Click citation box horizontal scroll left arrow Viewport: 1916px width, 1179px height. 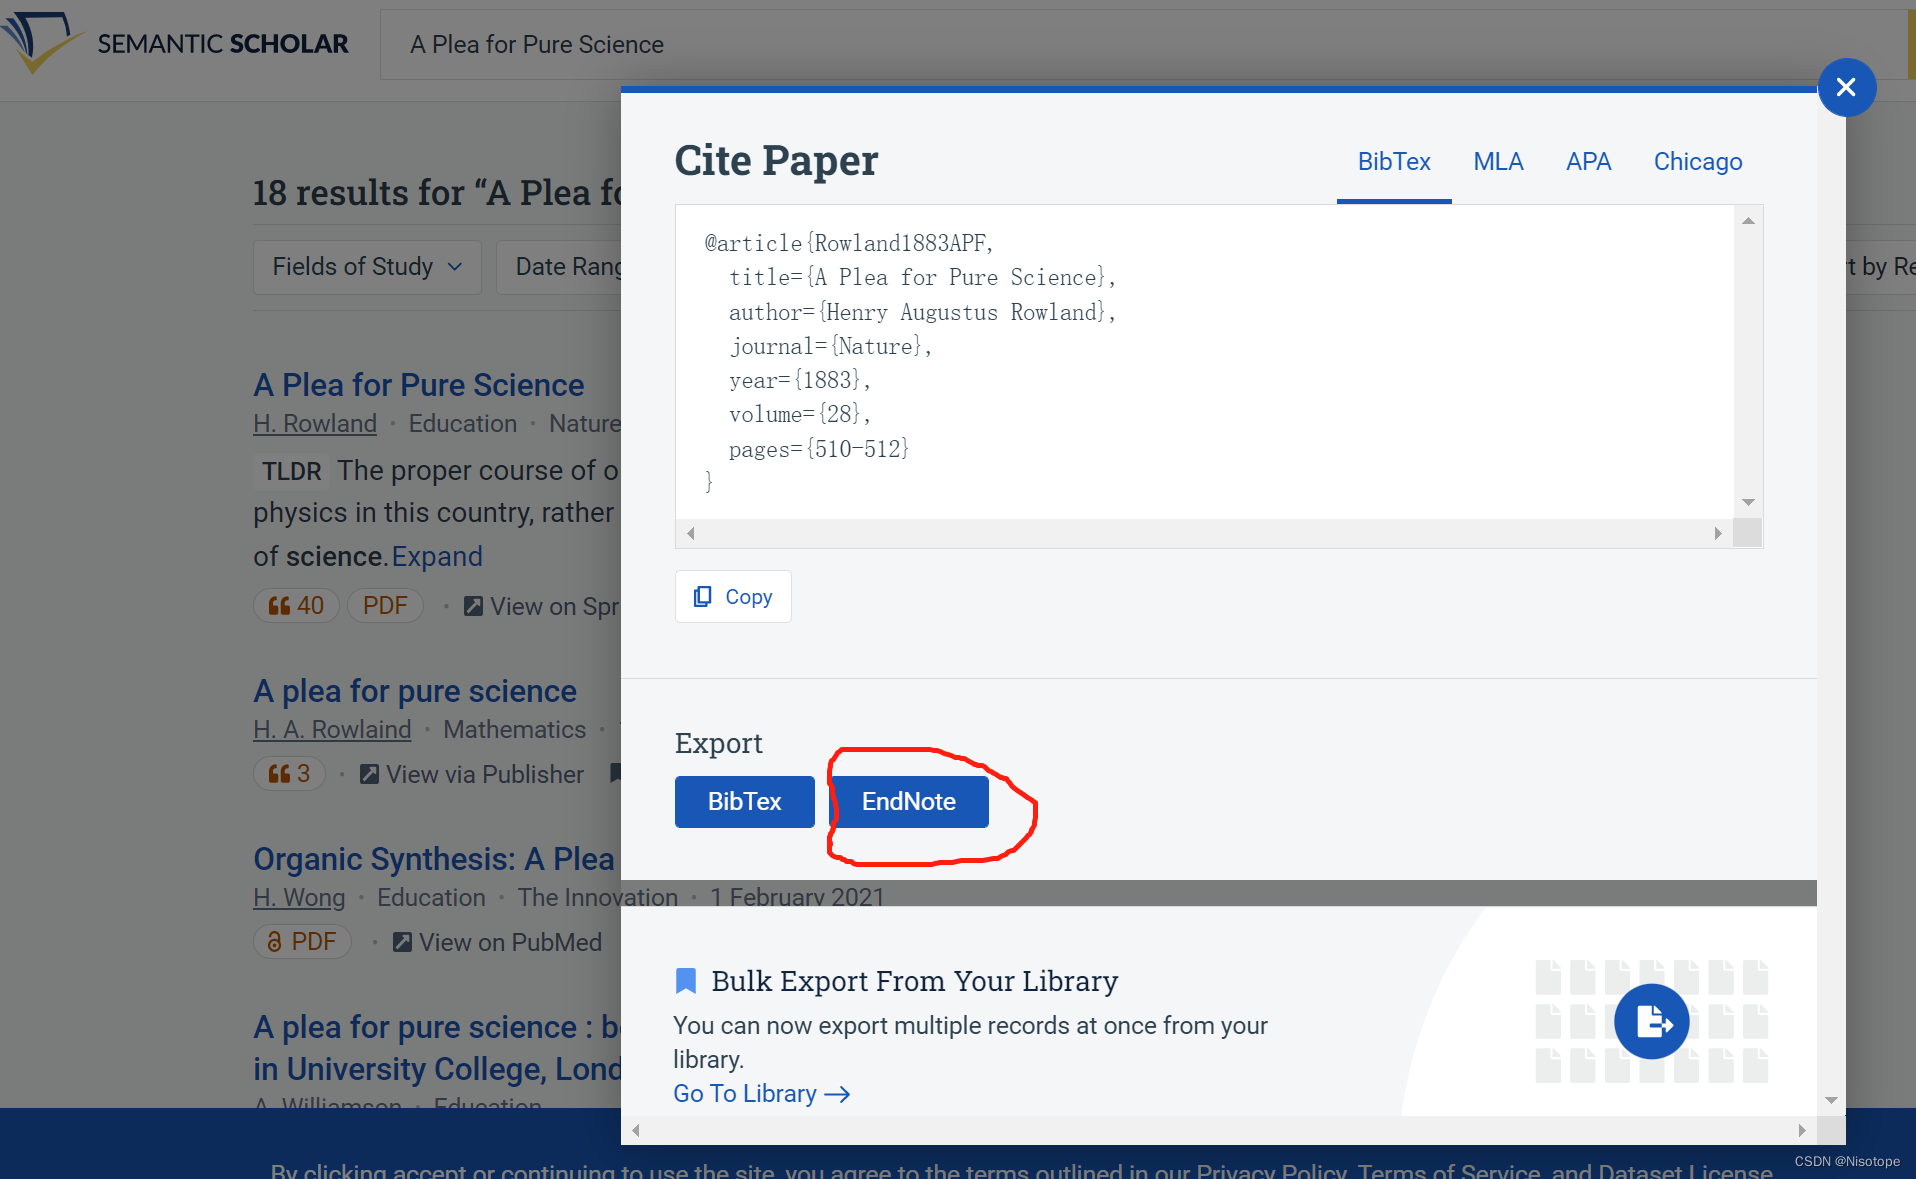691,534
